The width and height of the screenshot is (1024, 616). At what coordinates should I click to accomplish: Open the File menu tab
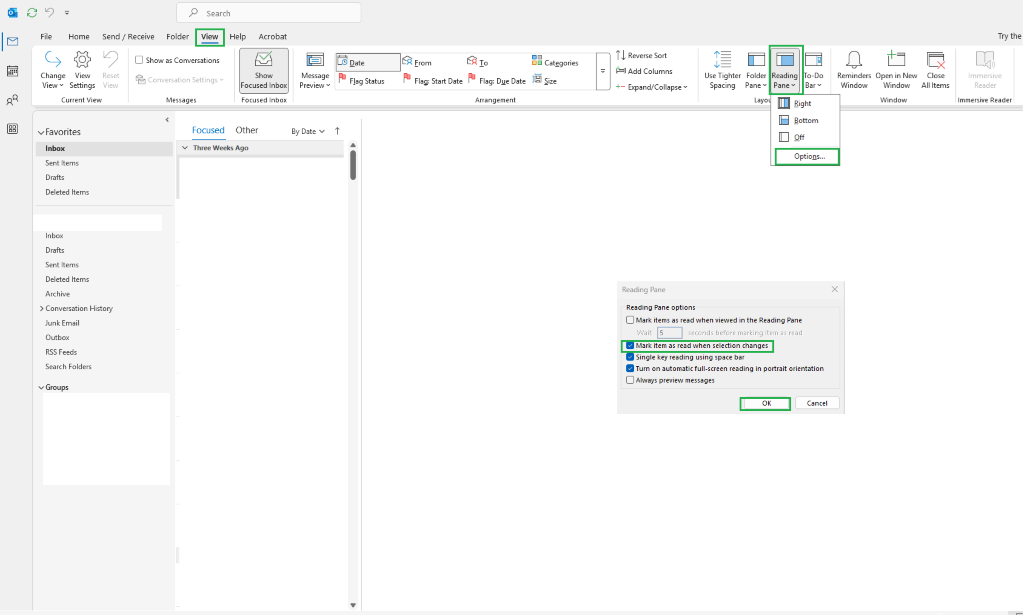pyautogui.click(x=46, y=37)
